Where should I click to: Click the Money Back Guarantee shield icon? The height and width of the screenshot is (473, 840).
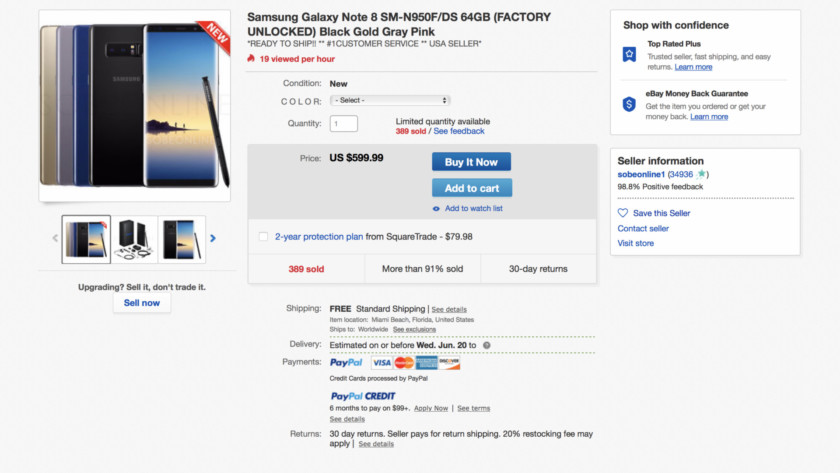click(x=629, y=104)
